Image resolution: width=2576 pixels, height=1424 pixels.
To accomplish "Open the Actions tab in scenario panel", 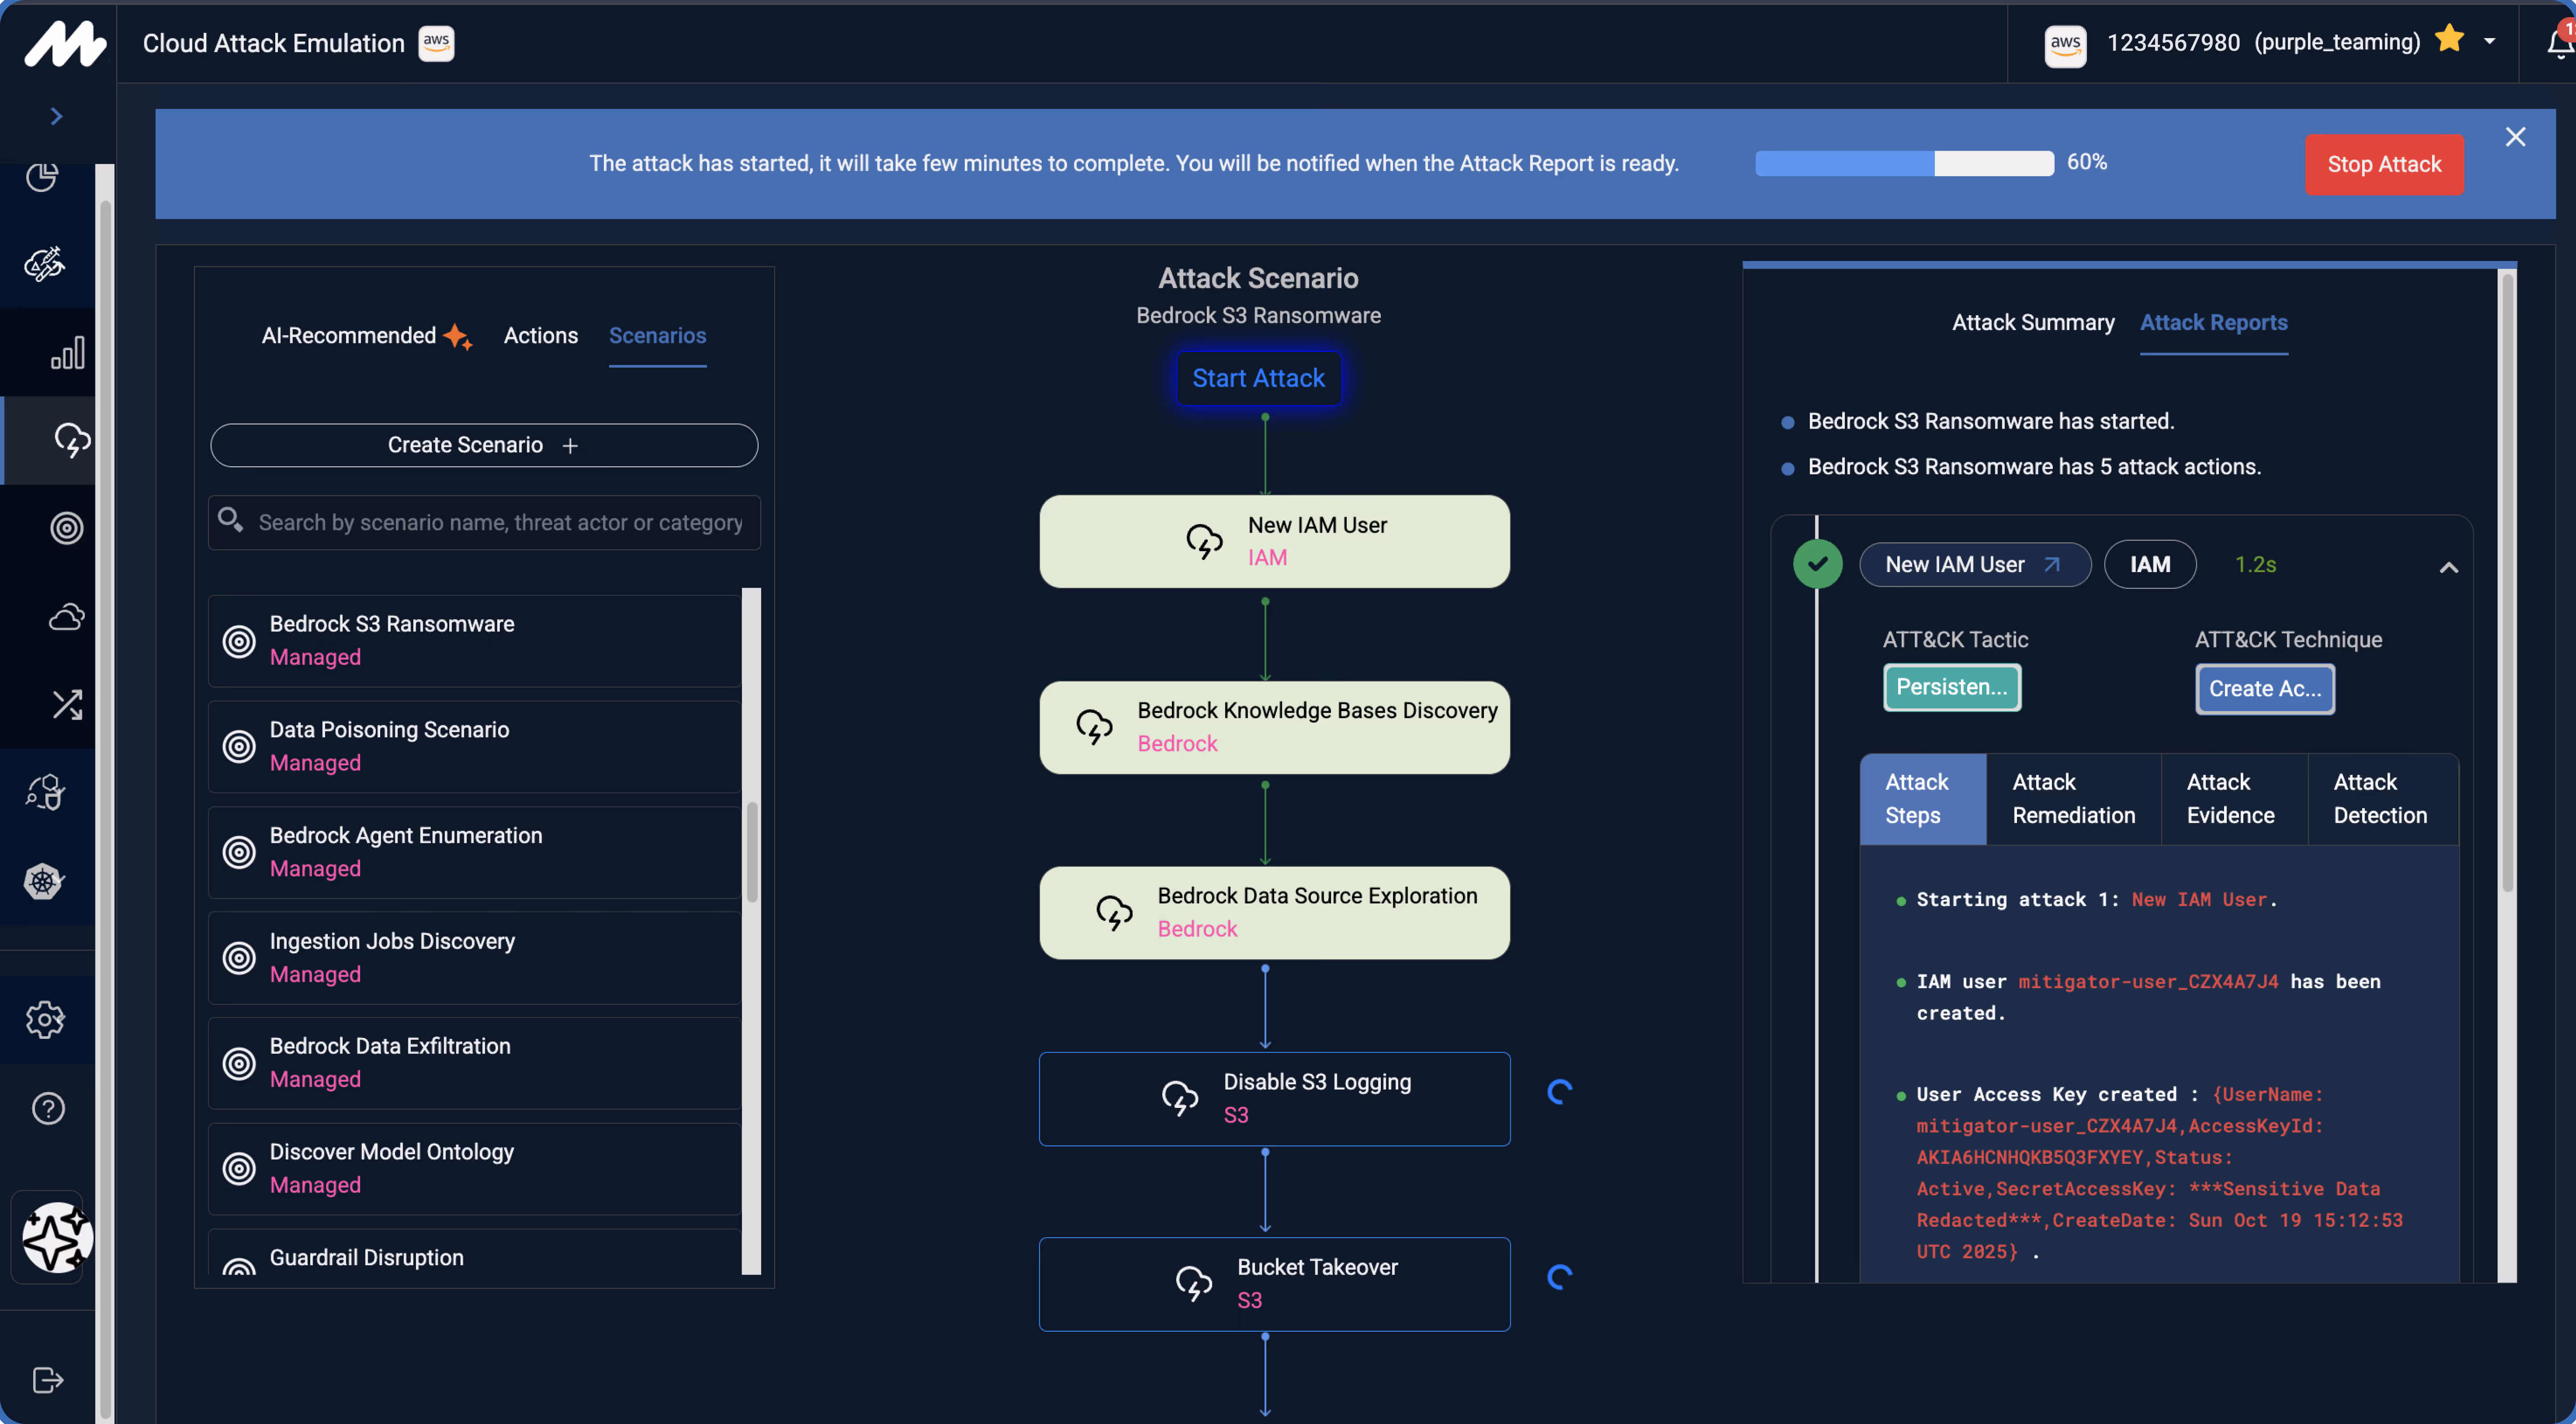I will coord(540,336).
